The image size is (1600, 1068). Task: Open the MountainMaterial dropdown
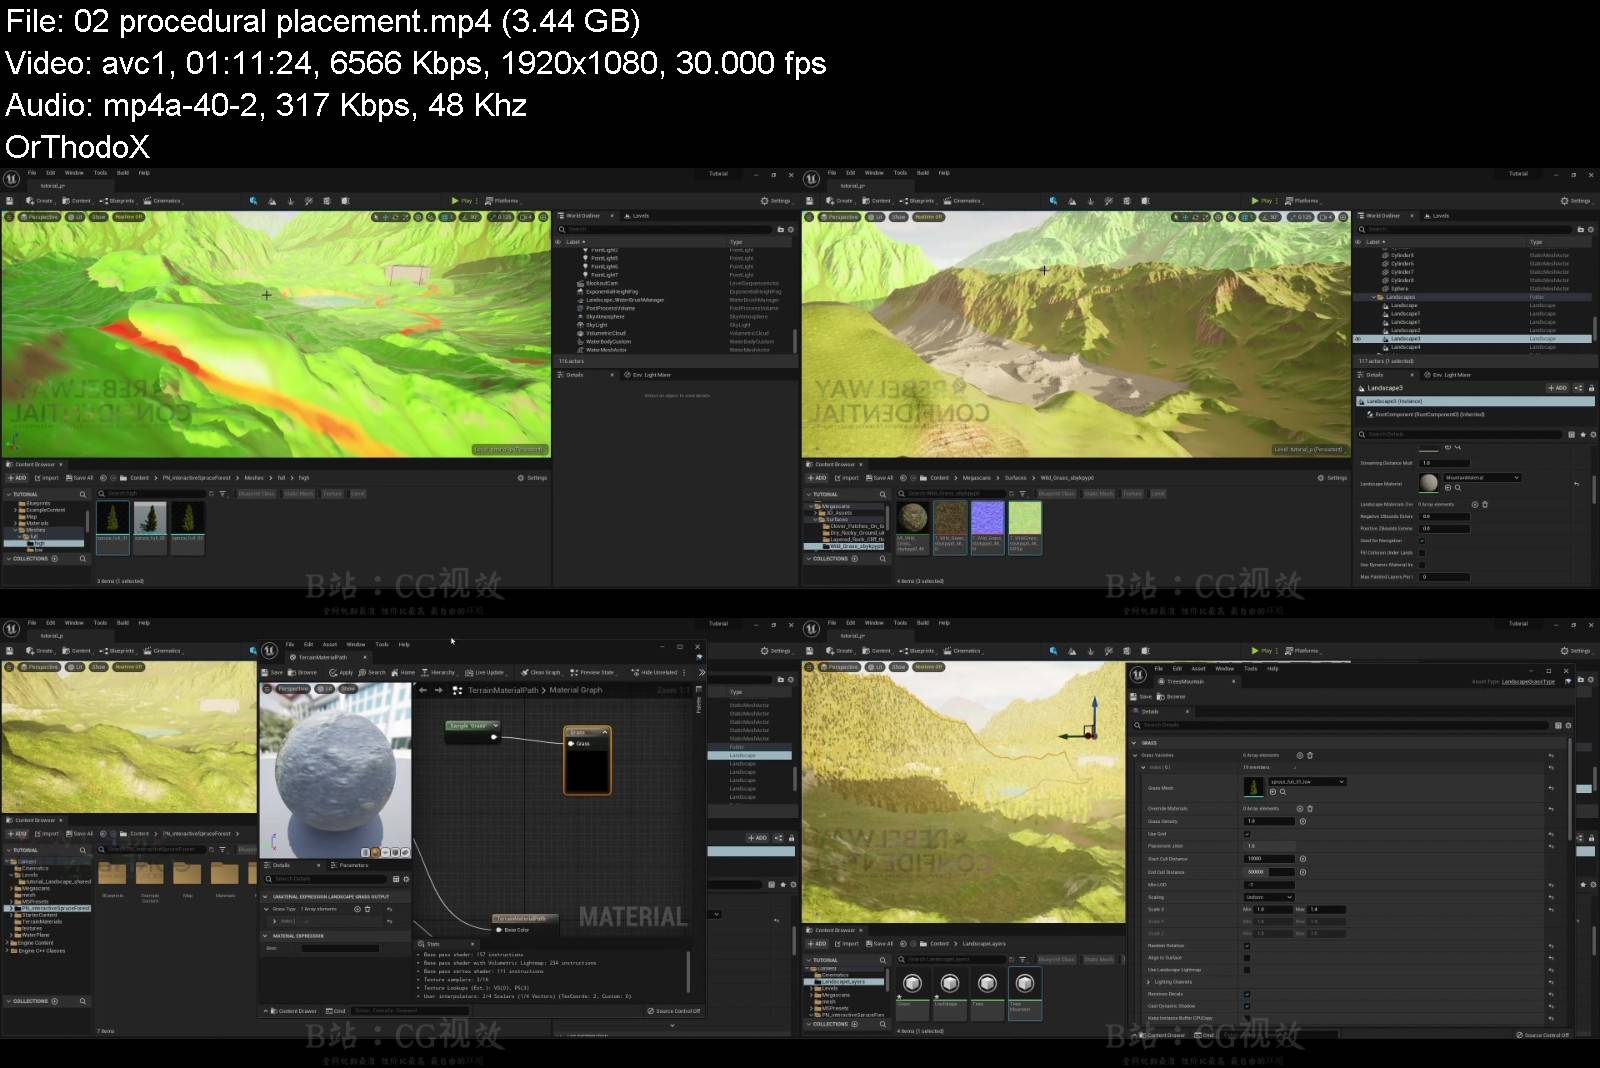tap(1482, 478)
